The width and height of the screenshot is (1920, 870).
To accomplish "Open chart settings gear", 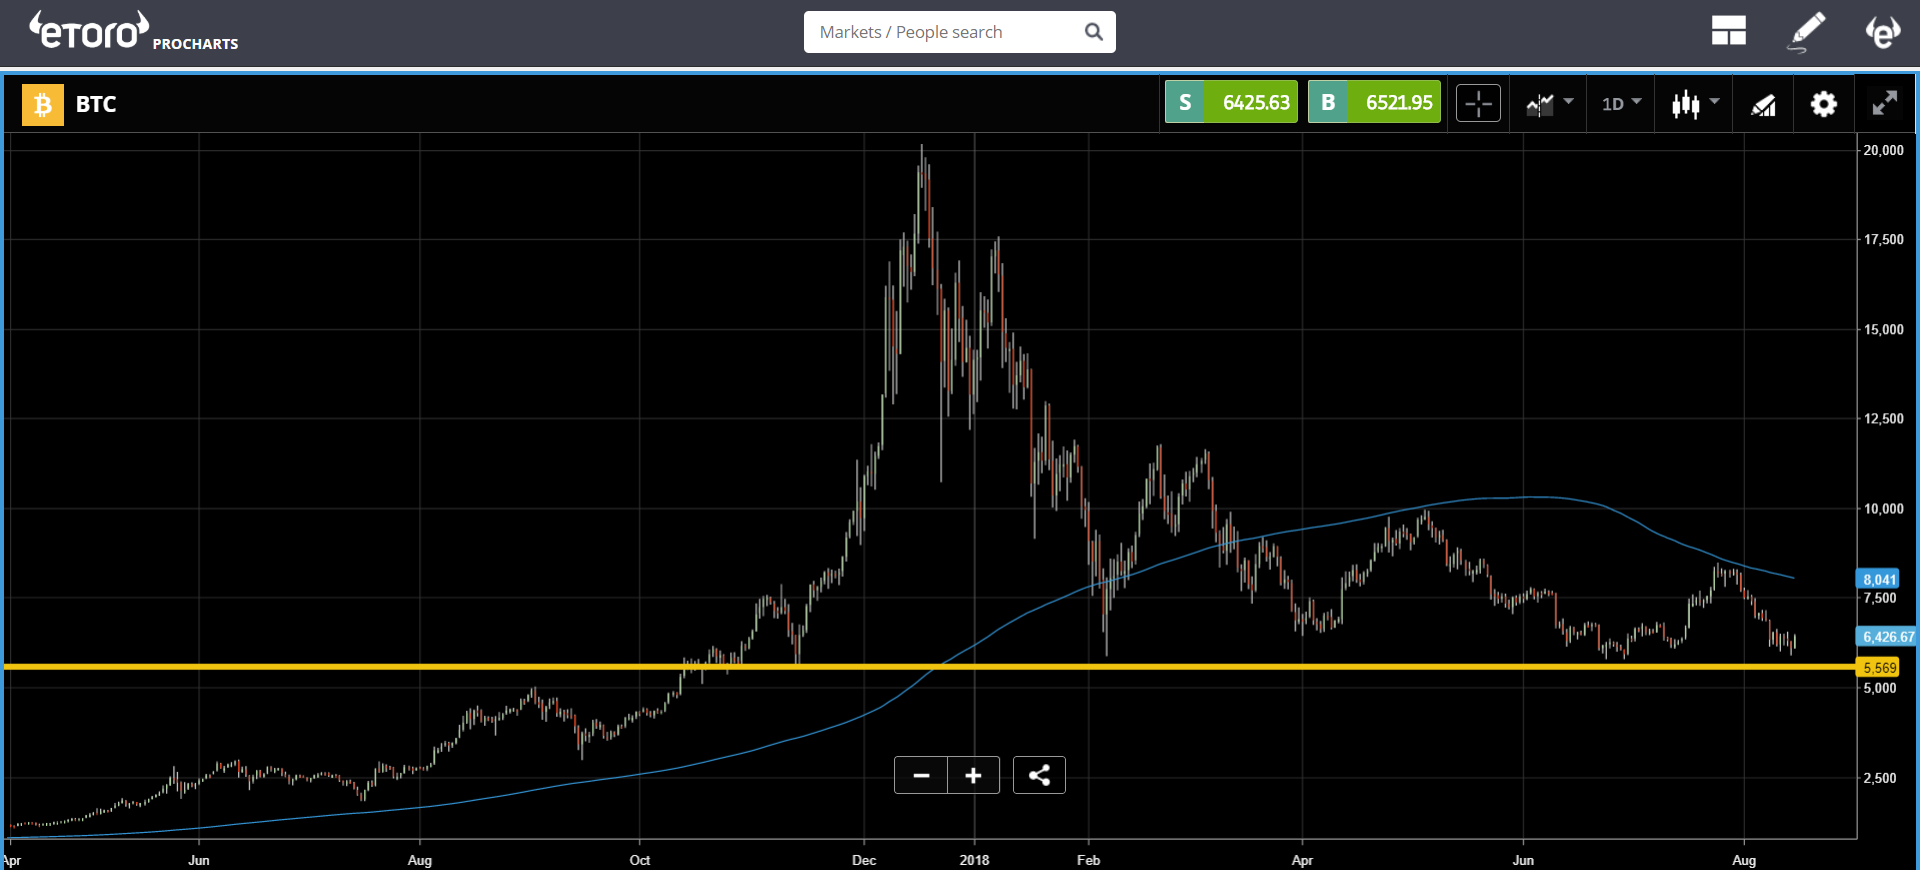I will click(1823, 104).
